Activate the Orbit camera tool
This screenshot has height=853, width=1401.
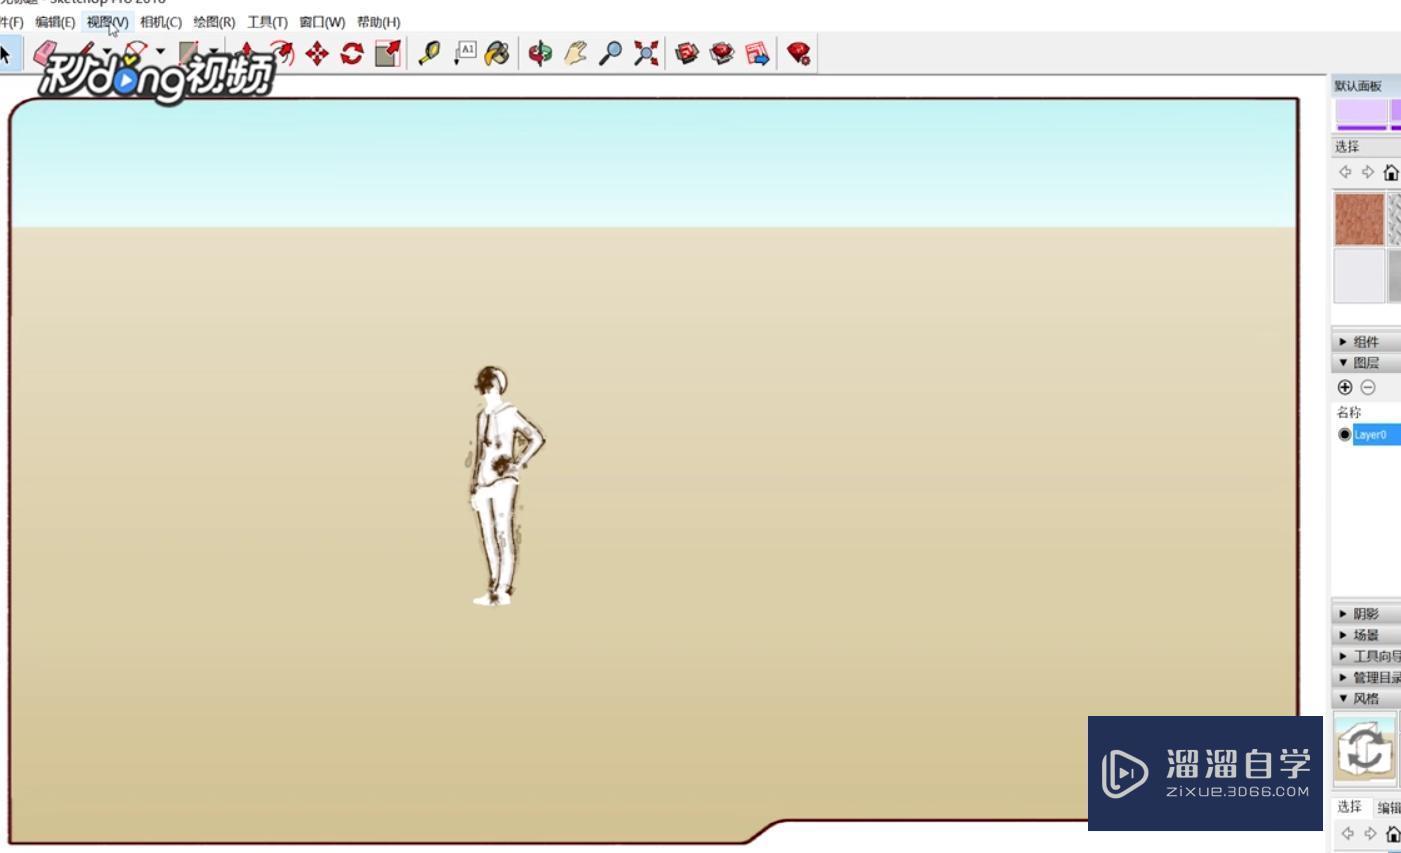(540, 53)
